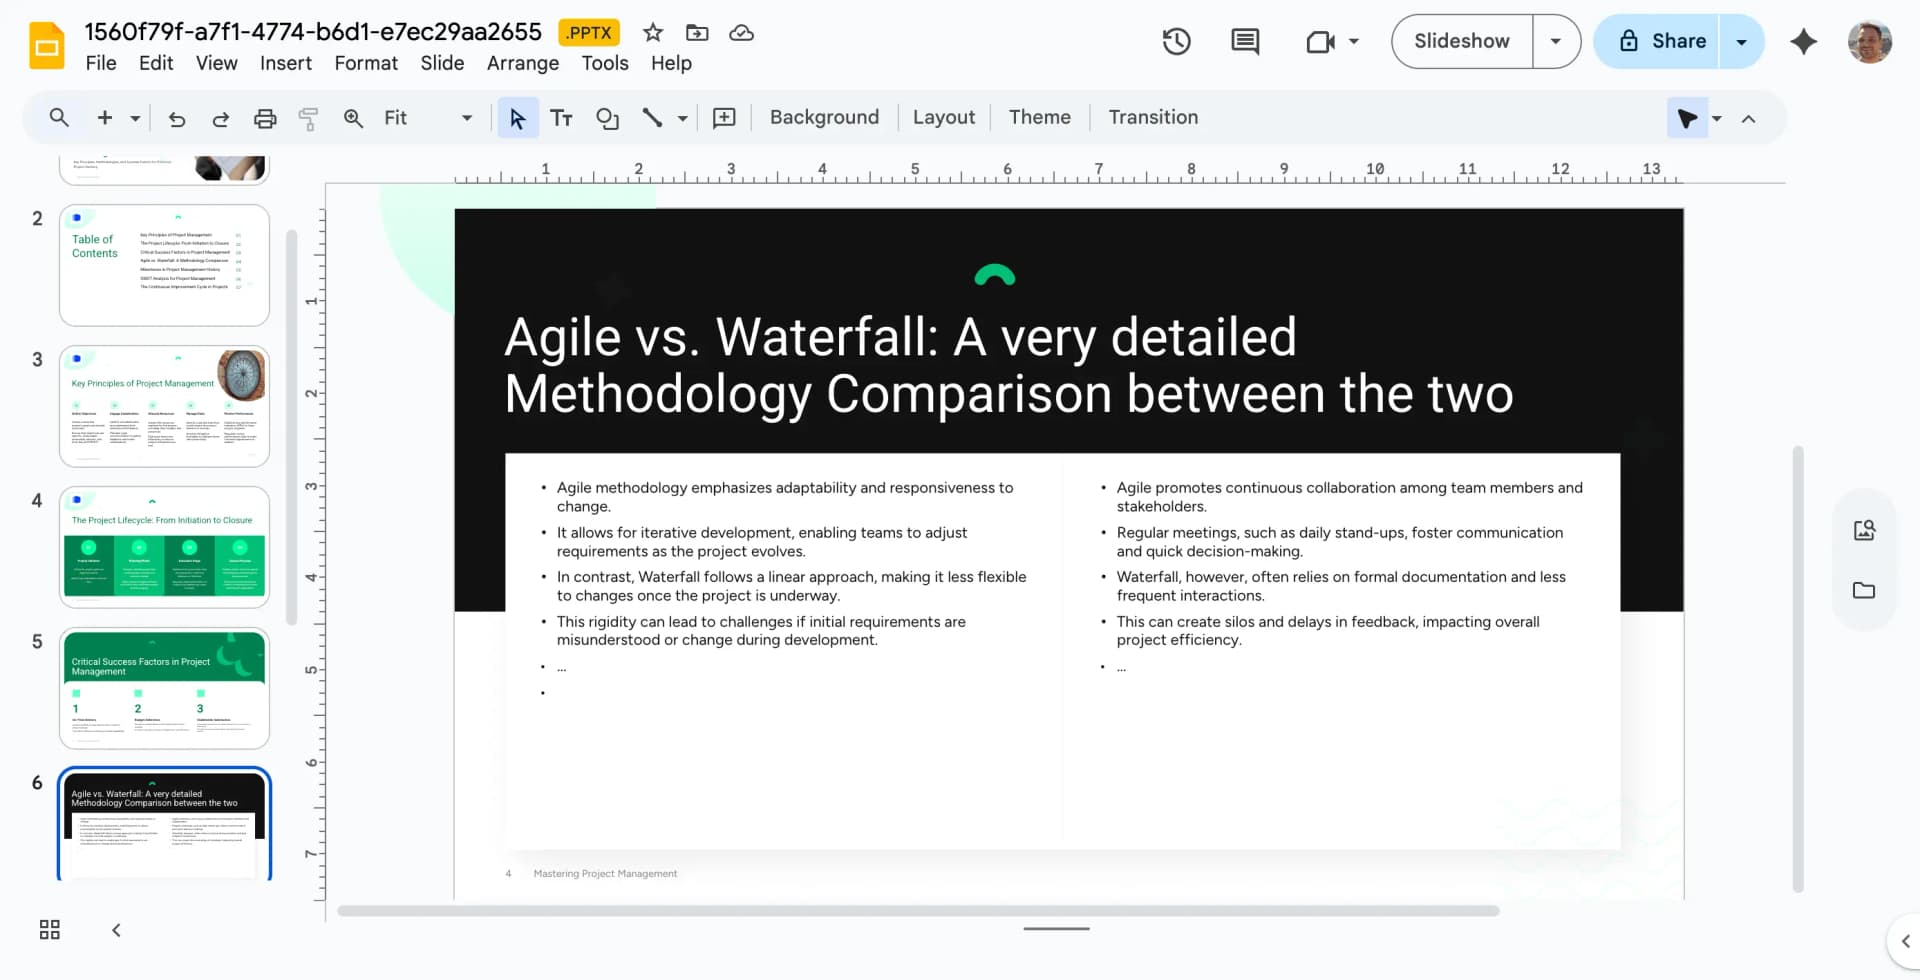Open grid view of slides
The image size is (1920, 980).
(x=50, y=930)
